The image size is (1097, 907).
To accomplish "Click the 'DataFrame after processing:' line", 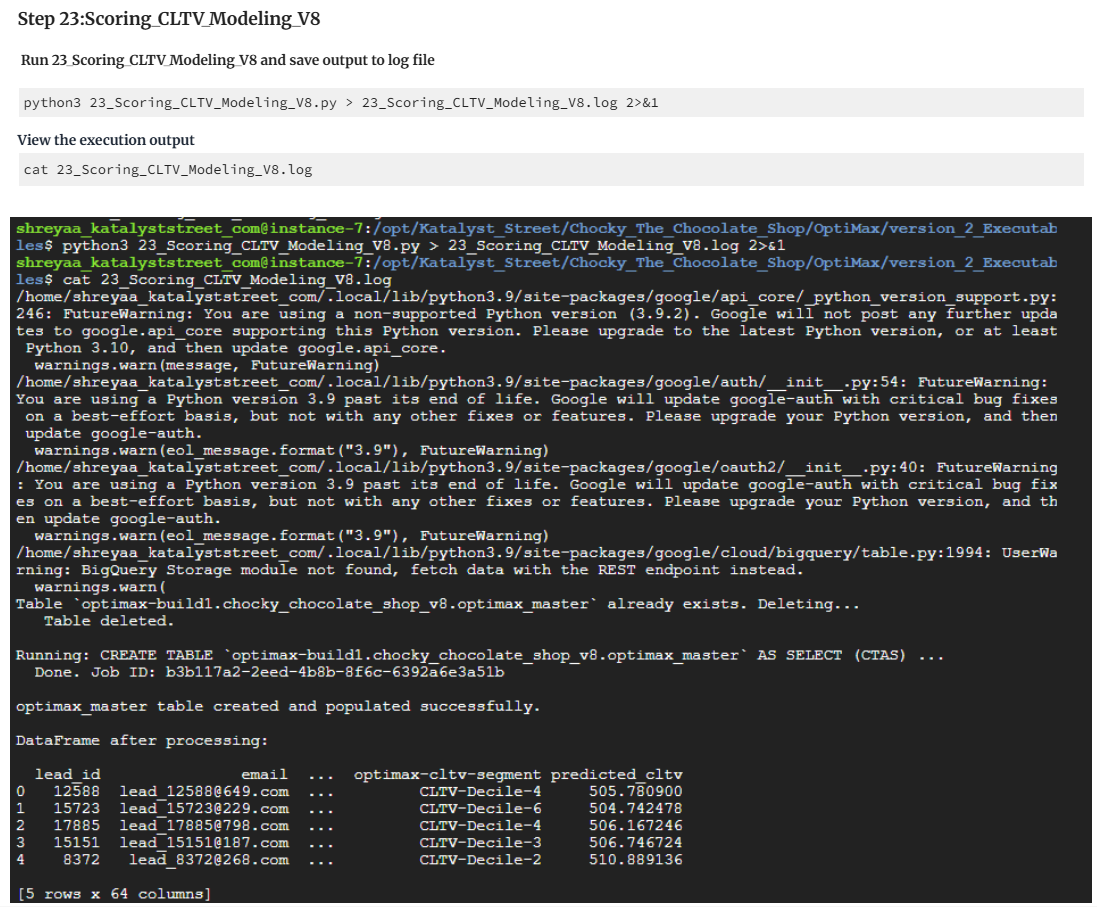I will [x=142, y=740].
